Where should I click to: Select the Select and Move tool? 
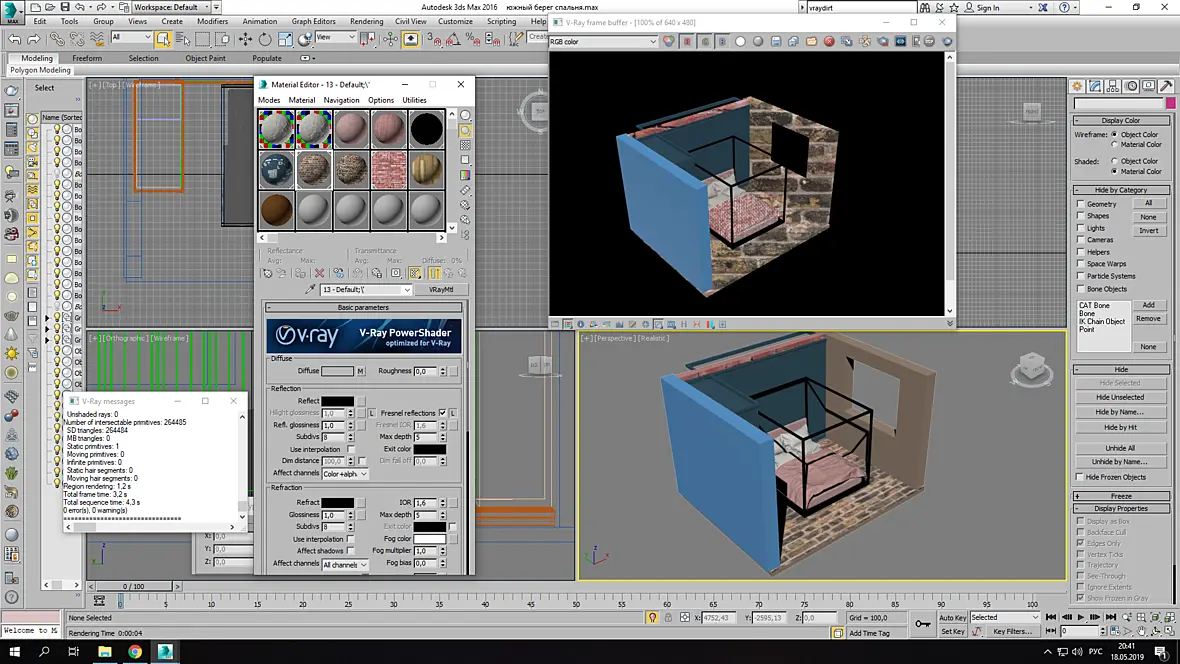pos(246,39)
